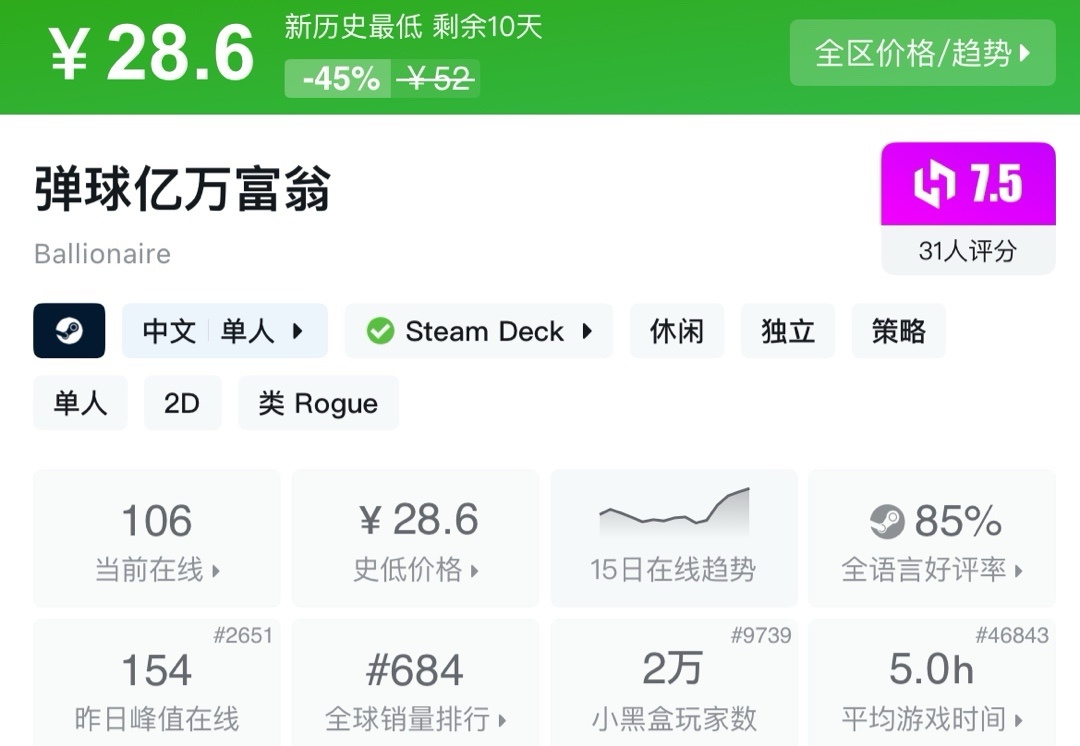Select the 独立 tag
Viewport: 1080px width, 746px height.
(788, 331)
